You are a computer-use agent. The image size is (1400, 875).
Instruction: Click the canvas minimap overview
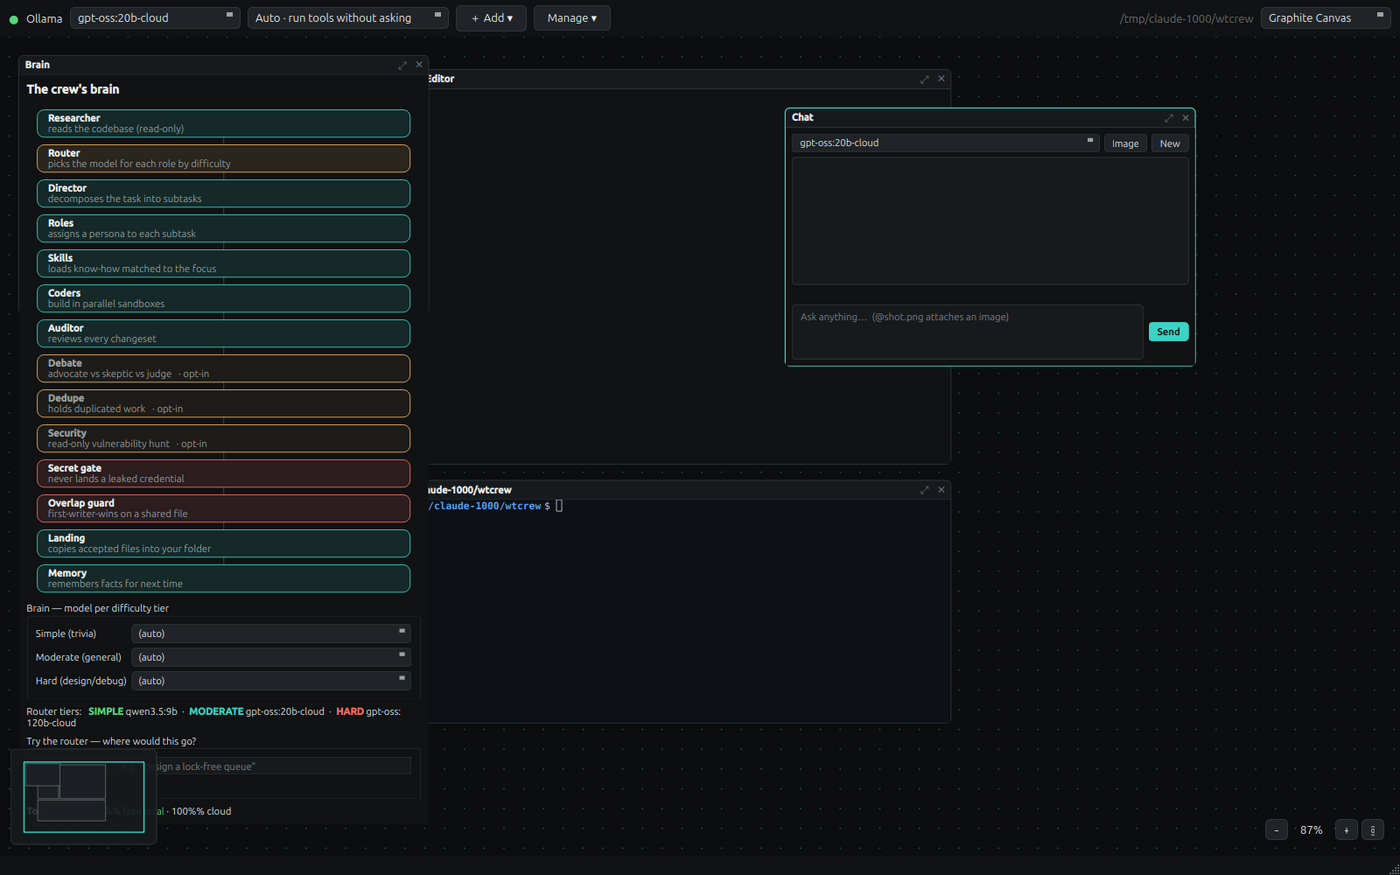pyautogui.click(x=84, y=796)
